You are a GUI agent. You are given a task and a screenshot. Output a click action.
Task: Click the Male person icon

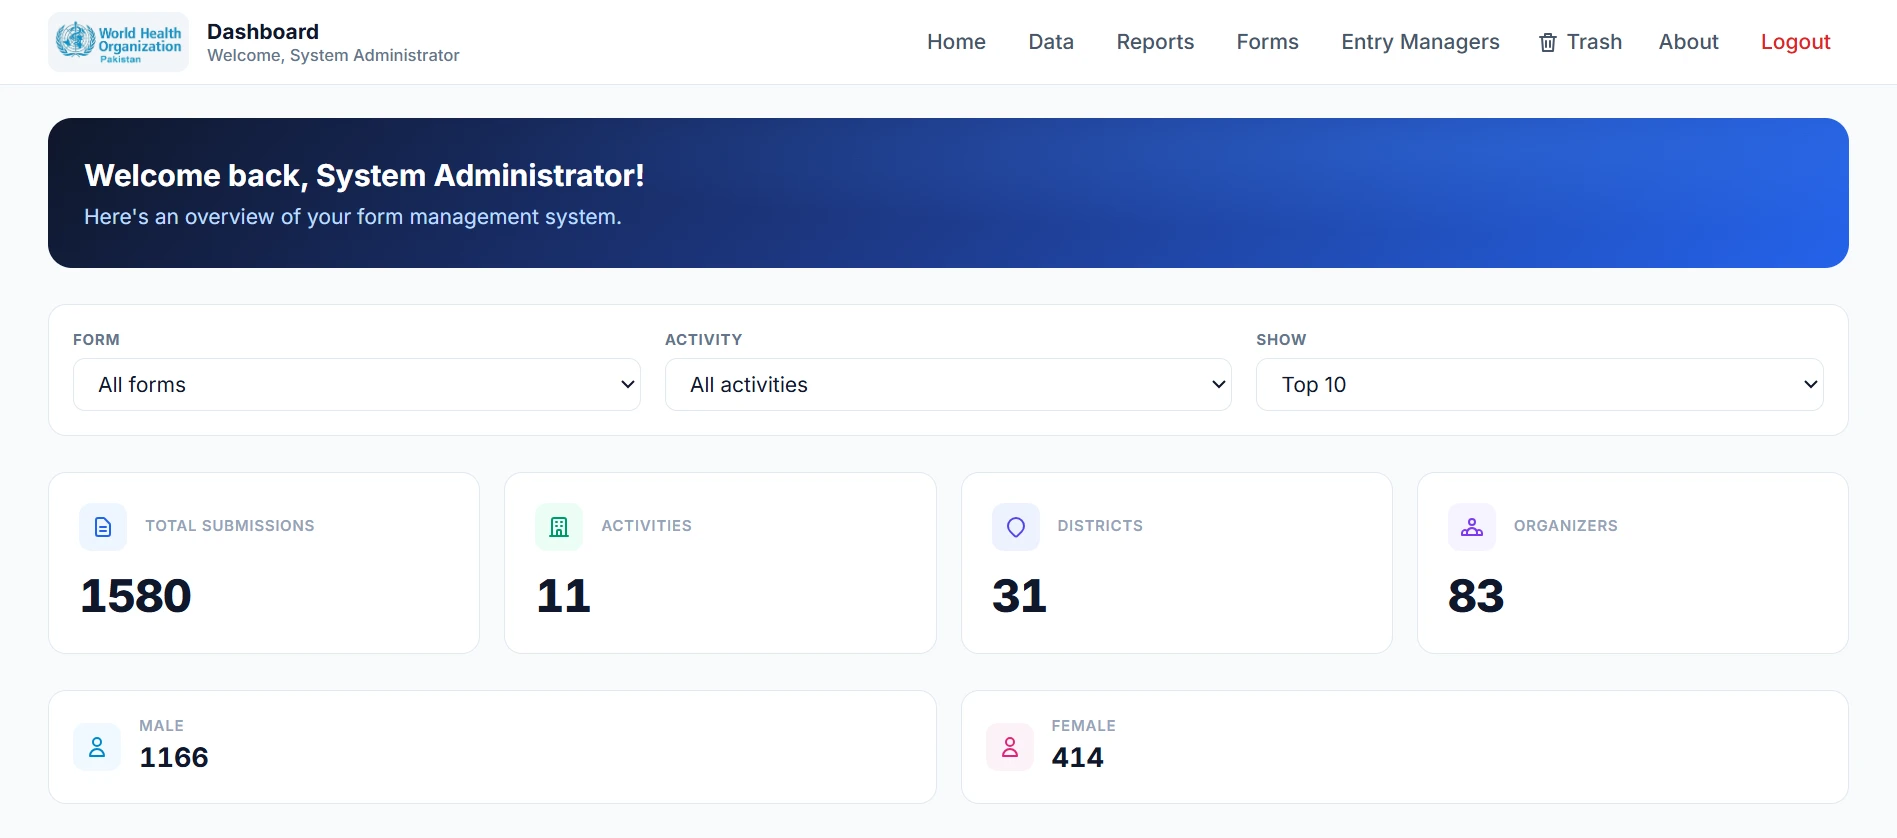click(97, 747)
